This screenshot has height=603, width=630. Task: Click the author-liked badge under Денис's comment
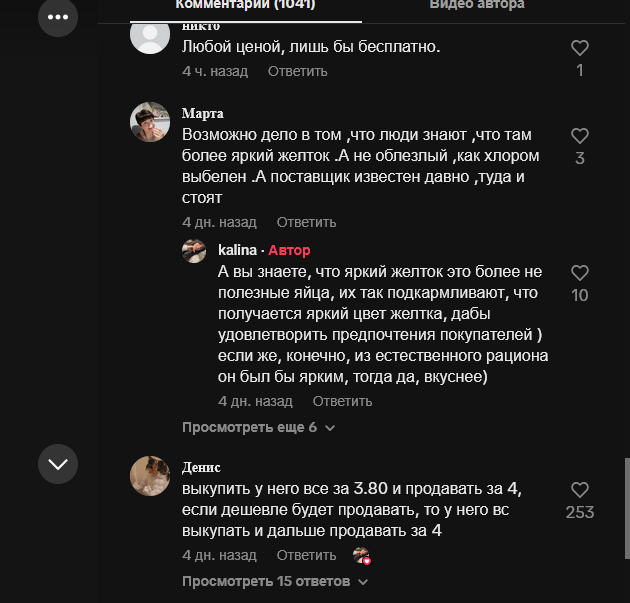coord(361,556)
